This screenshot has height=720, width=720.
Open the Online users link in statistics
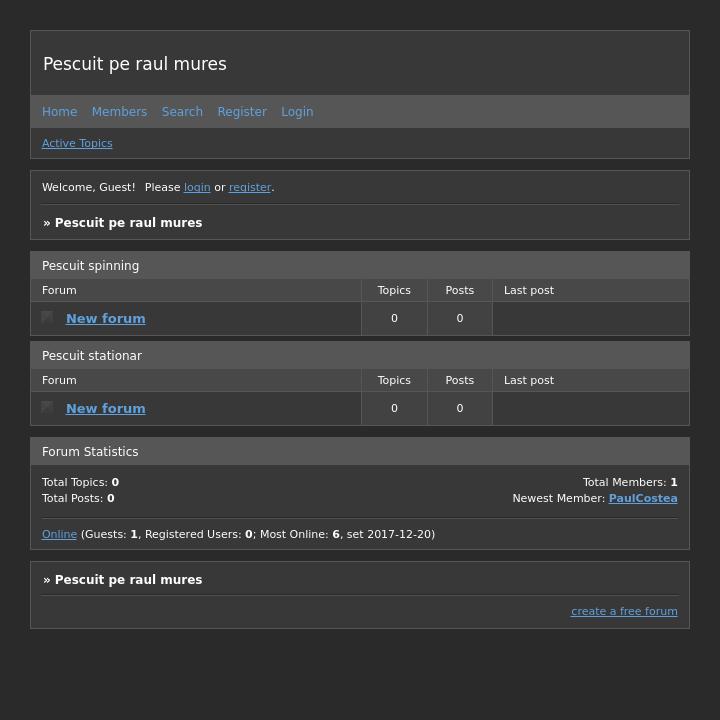tap(59, 535)
